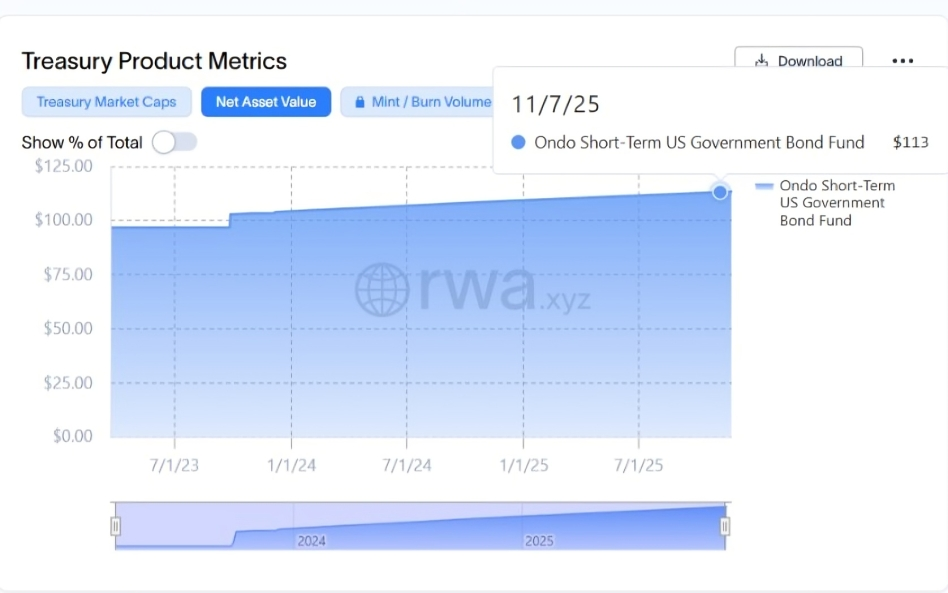The image size is (948, 593).
Task: Click the download arrow icon
Action: tap(762, 61)
